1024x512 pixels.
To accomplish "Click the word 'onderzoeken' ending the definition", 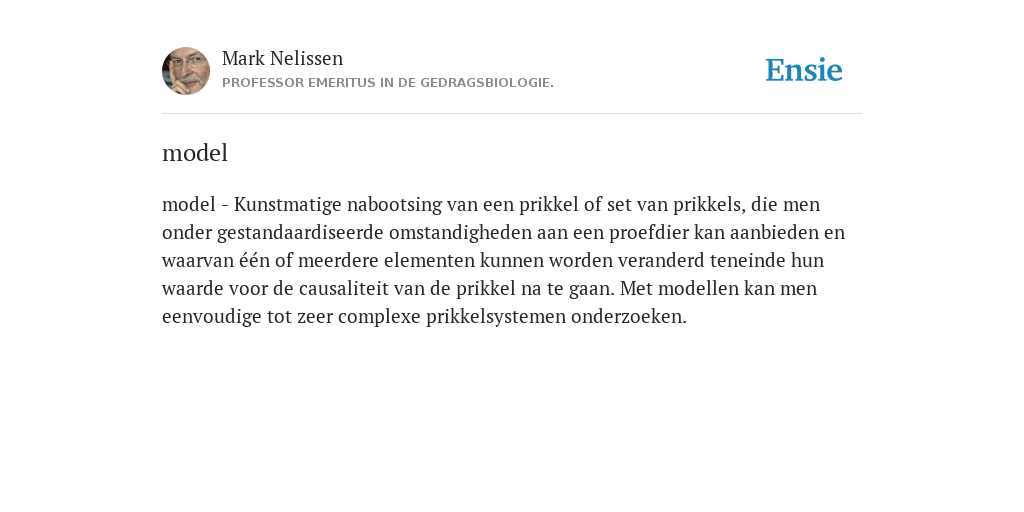I will [x=626, y=317].
